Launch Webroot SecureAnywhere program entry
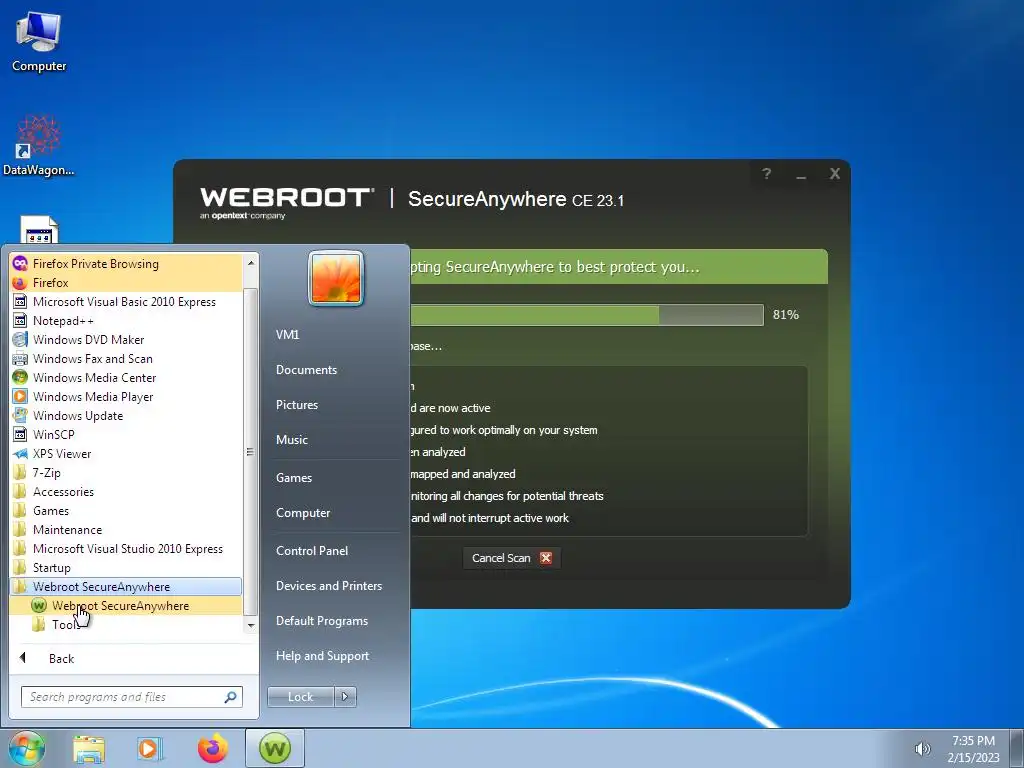Screen dimensions: 1024x768 125,605
